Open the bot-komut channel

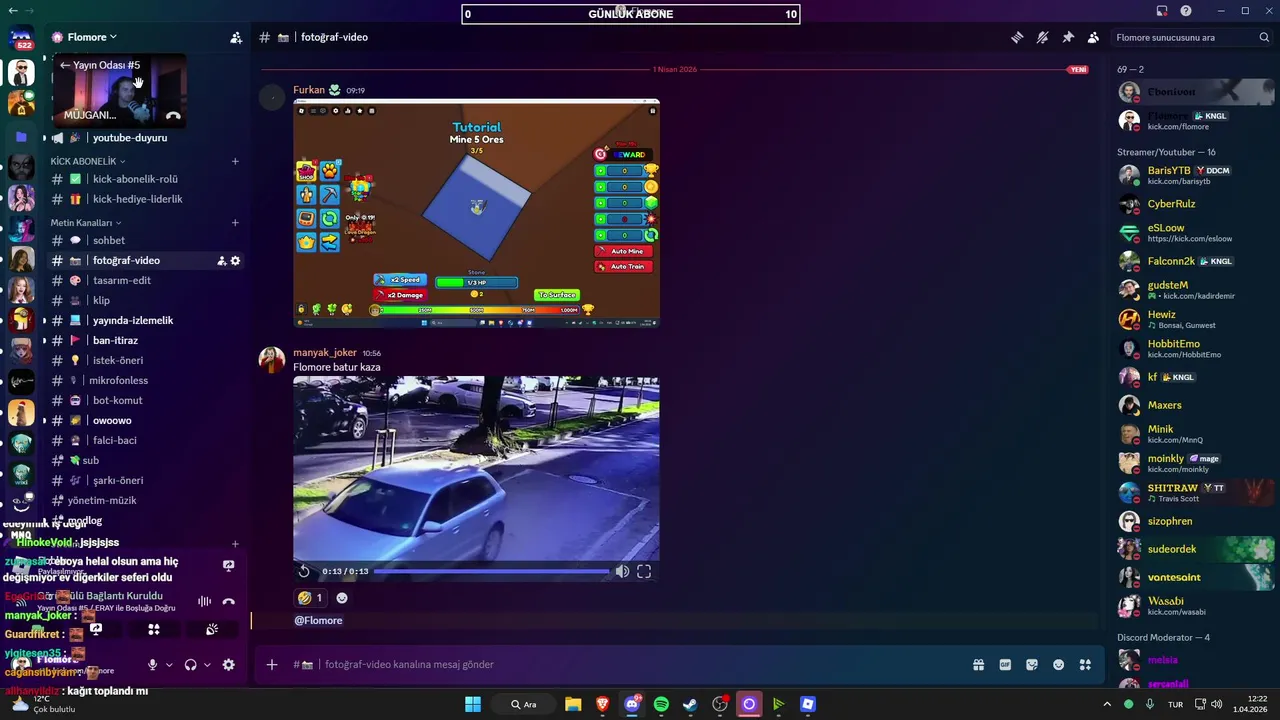117,400
